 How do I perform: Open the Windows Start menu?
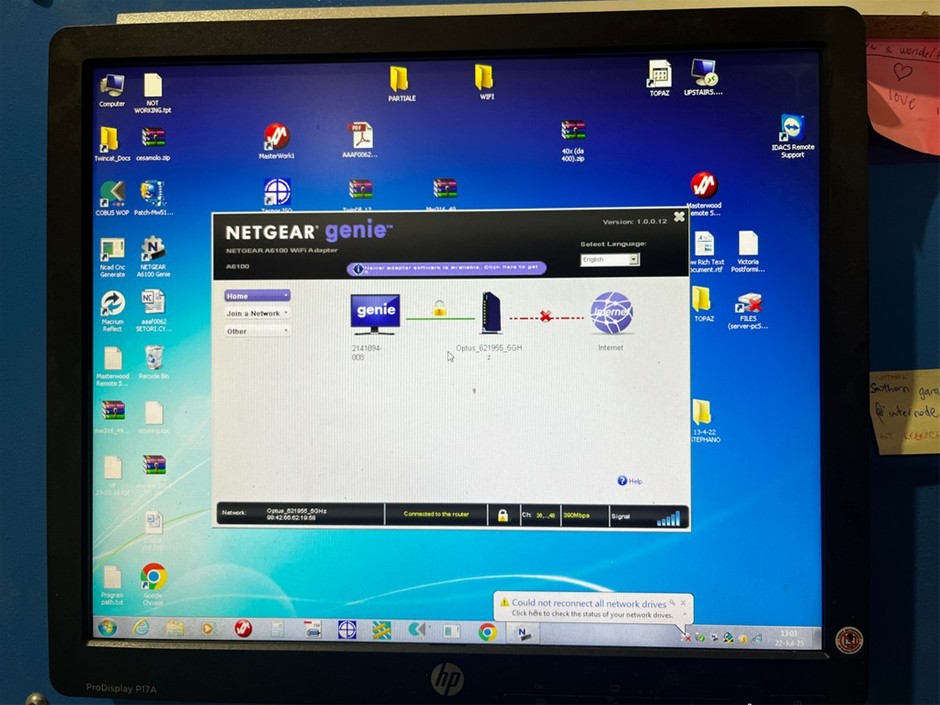tap(107, 629)
